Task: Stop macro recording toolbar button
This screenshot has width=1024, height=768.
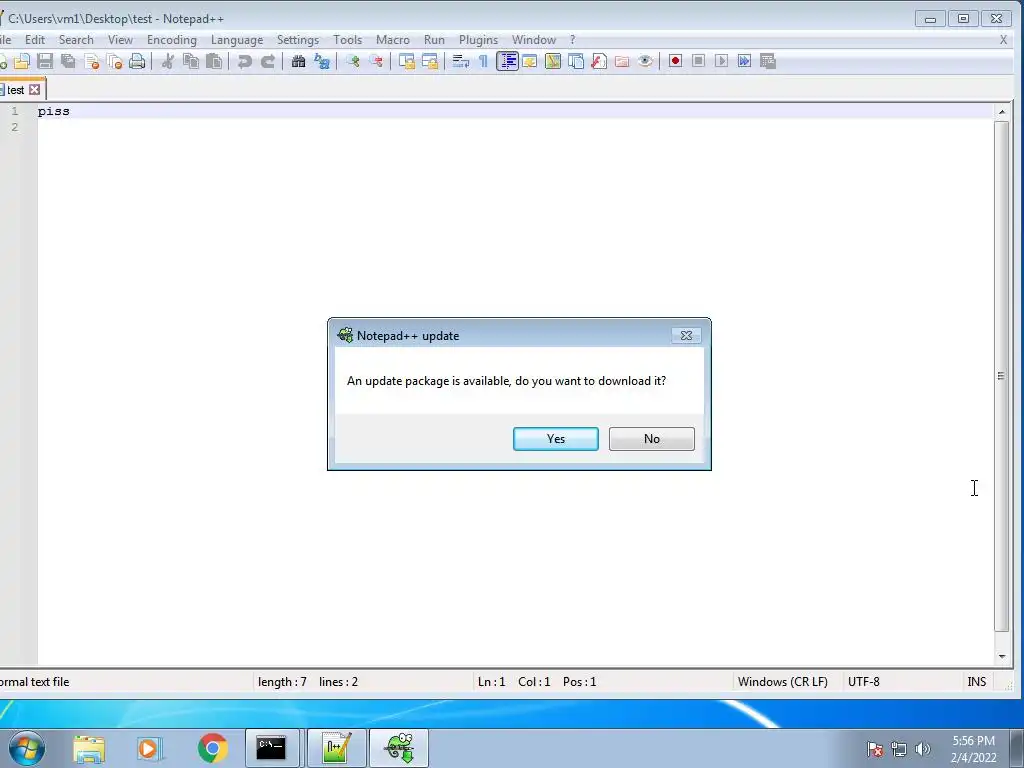Action: (698, 61)
